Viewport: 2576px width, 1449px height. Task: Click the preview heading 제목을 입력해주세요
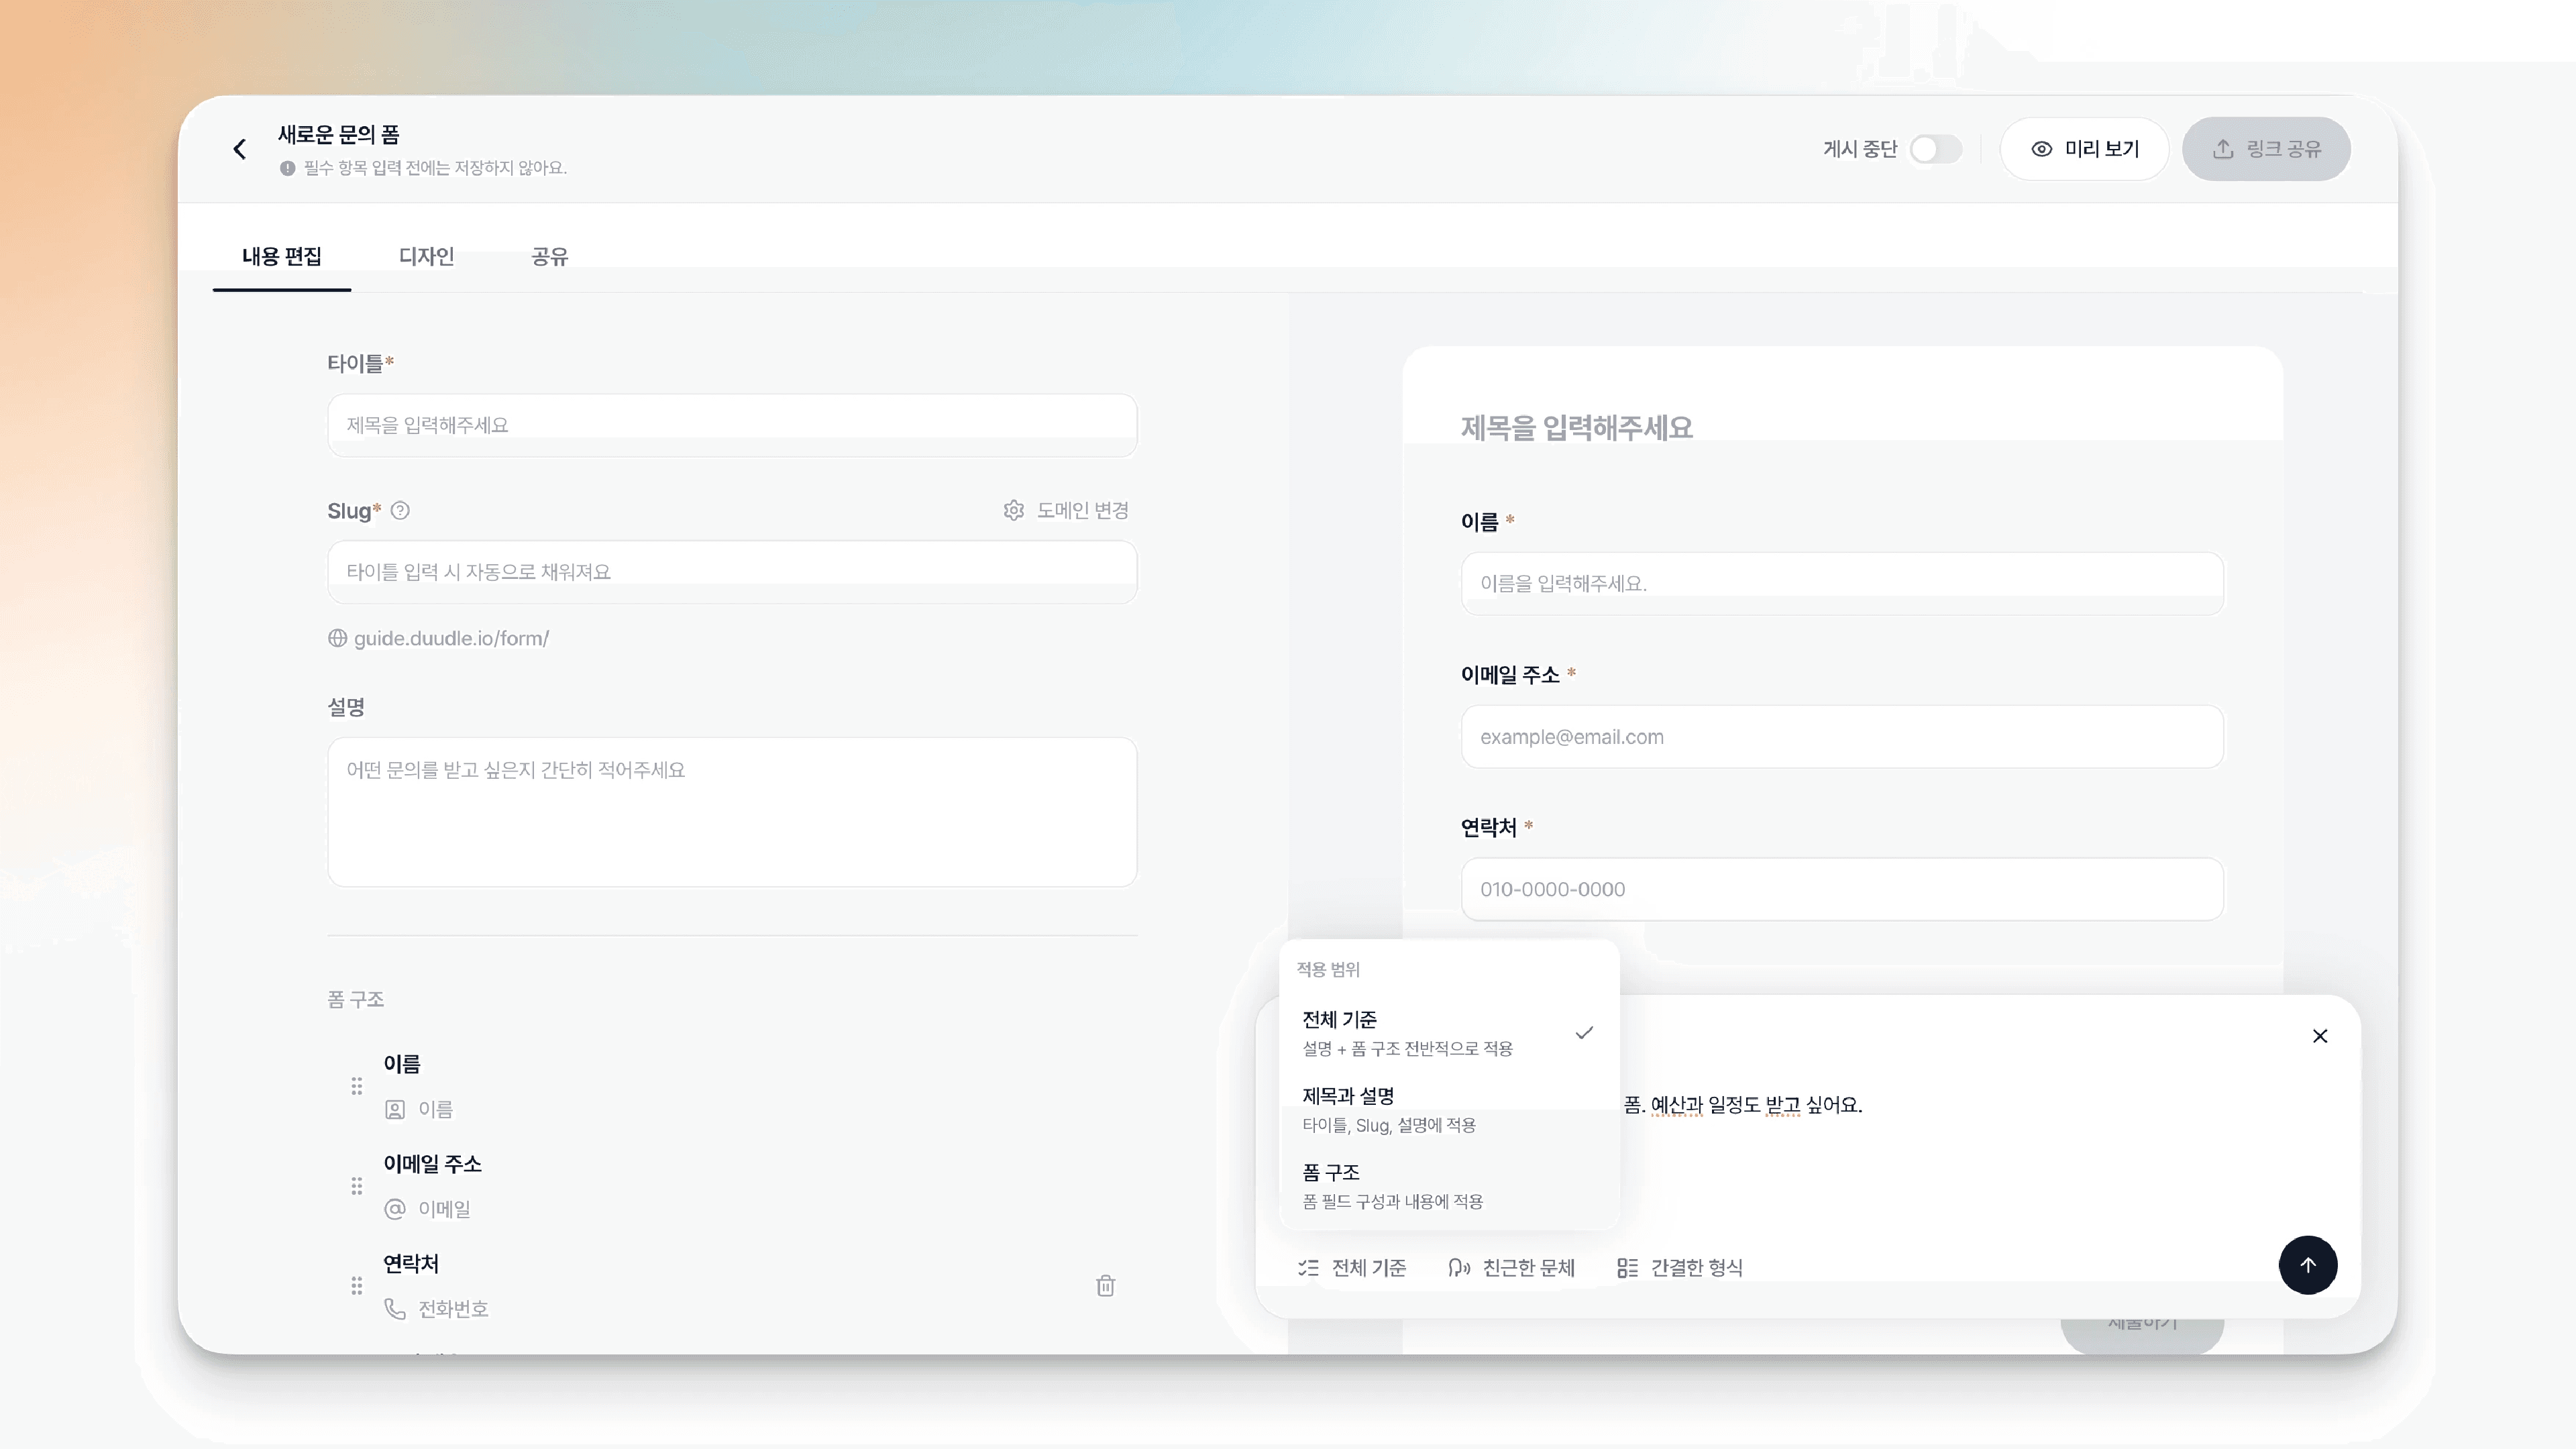[x=1576, y=428]
